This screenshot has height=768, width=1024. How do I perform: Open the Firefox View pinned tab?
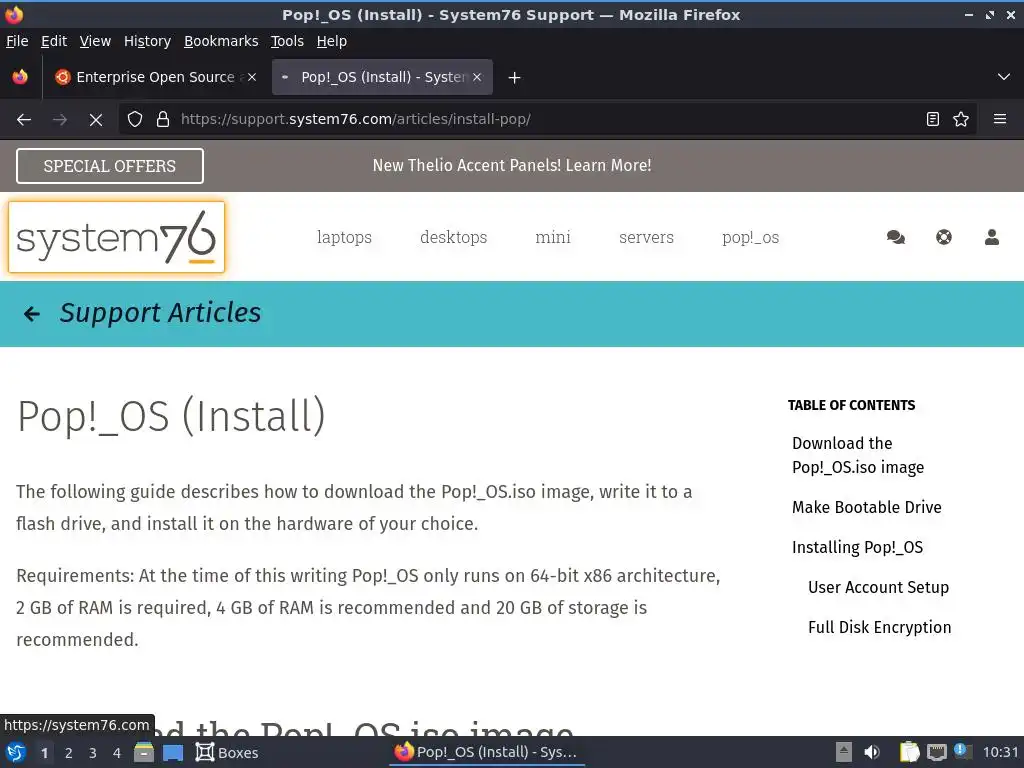(x=20, y=77)
